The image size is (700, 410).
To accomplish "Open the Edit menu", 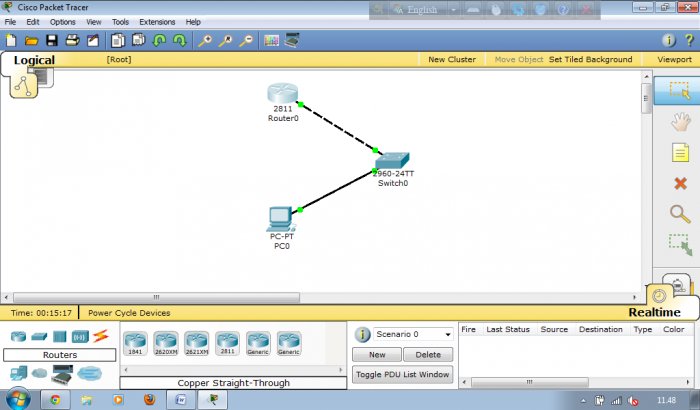I will (33, 22).
